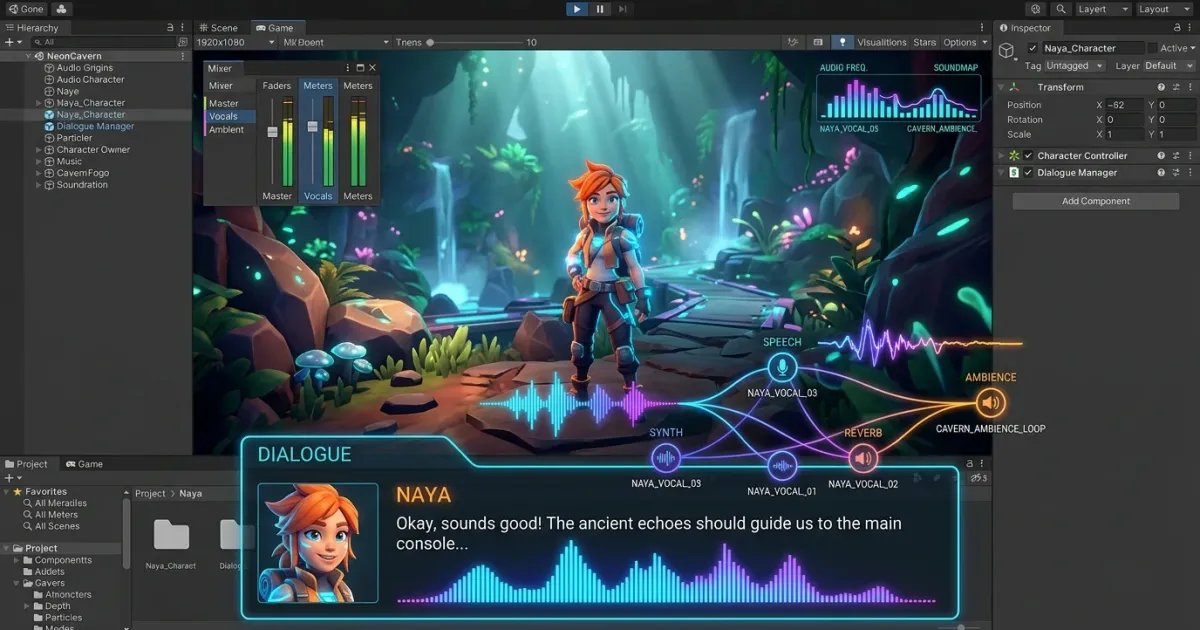This screenshot has width=1200, height=630.
Task: Open Transform component help icon
Action: pos(1162,87)
